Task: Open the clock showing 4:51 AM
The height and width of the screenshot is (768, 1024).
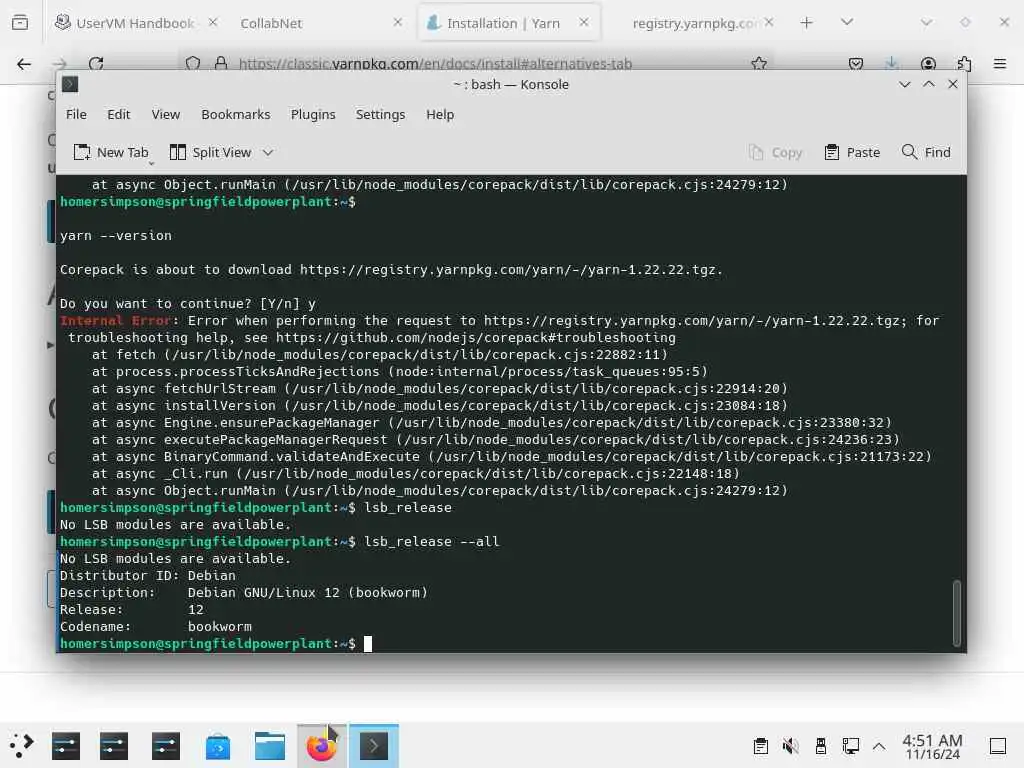Action: 932,746
